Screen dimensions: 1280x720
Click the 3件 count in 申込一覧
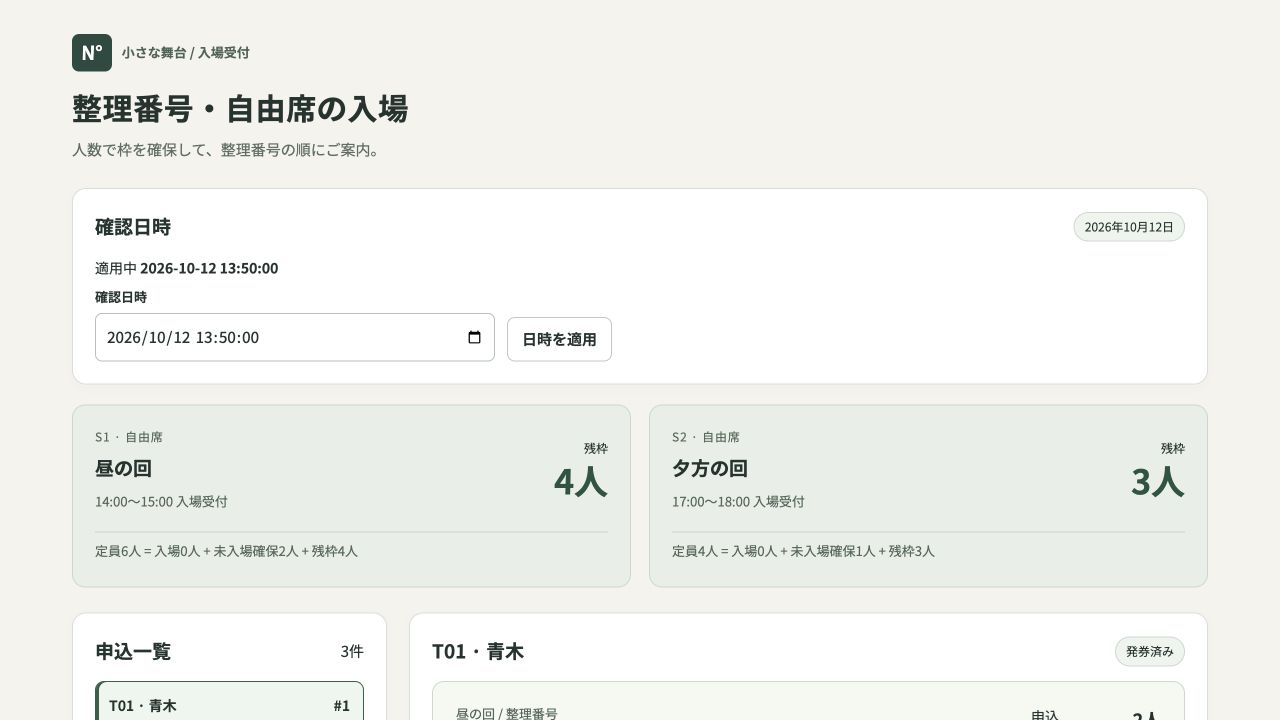[x=352, y=652]
